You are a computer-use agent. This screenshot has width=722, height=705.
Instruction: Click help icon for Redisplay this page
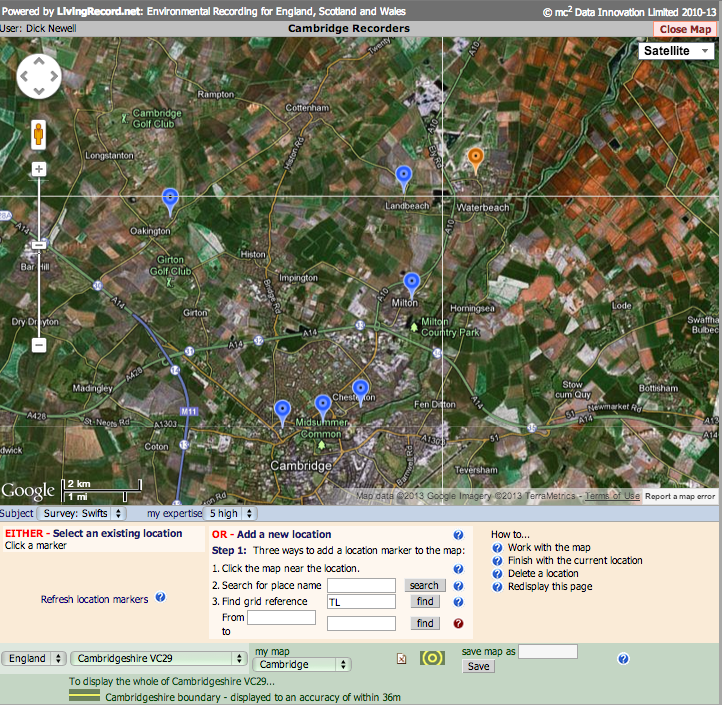[x=497, y=587]
